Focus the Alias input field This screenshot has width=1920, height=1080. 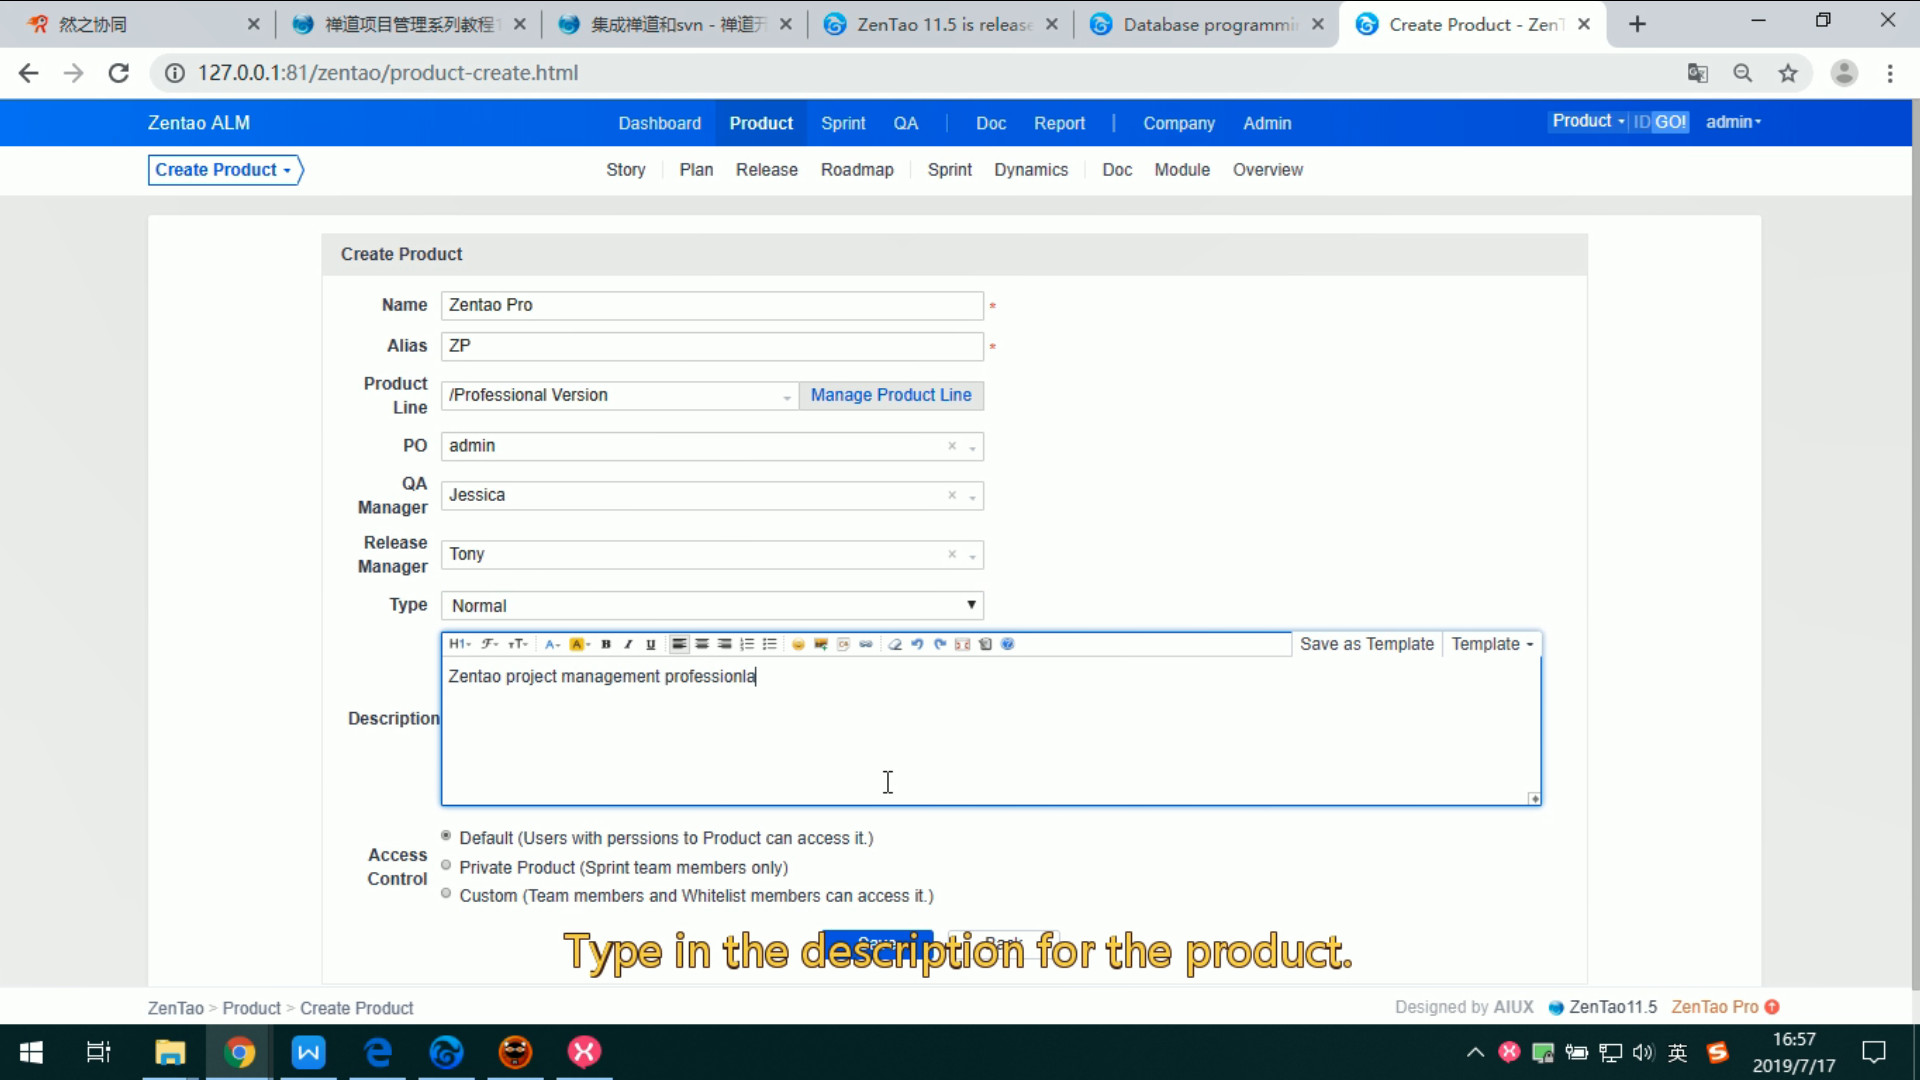(712, 346)
